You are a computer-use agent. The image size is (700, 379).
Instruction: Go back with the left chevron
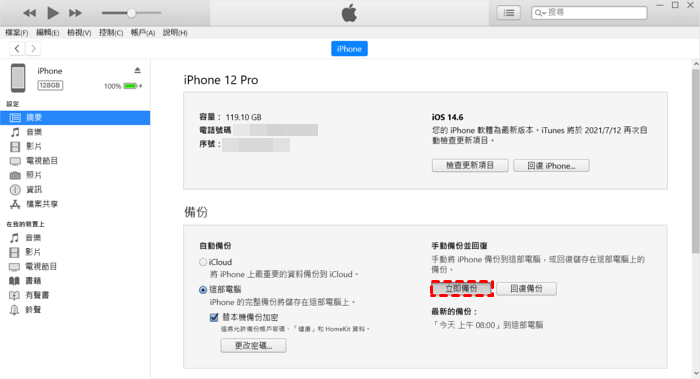[17, 48]
